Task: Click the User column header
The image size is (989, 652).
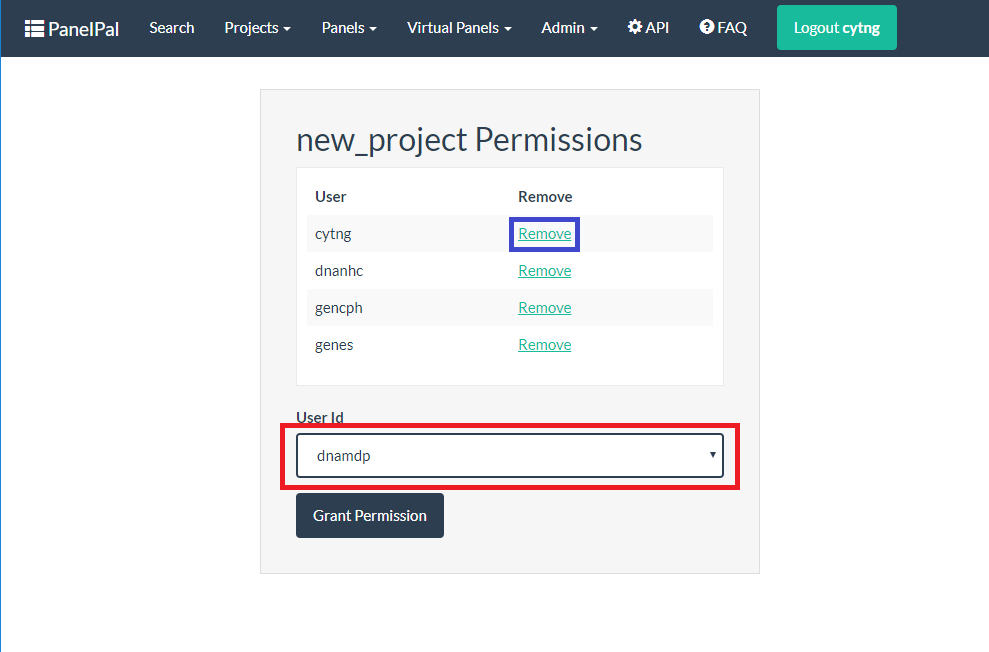Action: tap(331, 197)
